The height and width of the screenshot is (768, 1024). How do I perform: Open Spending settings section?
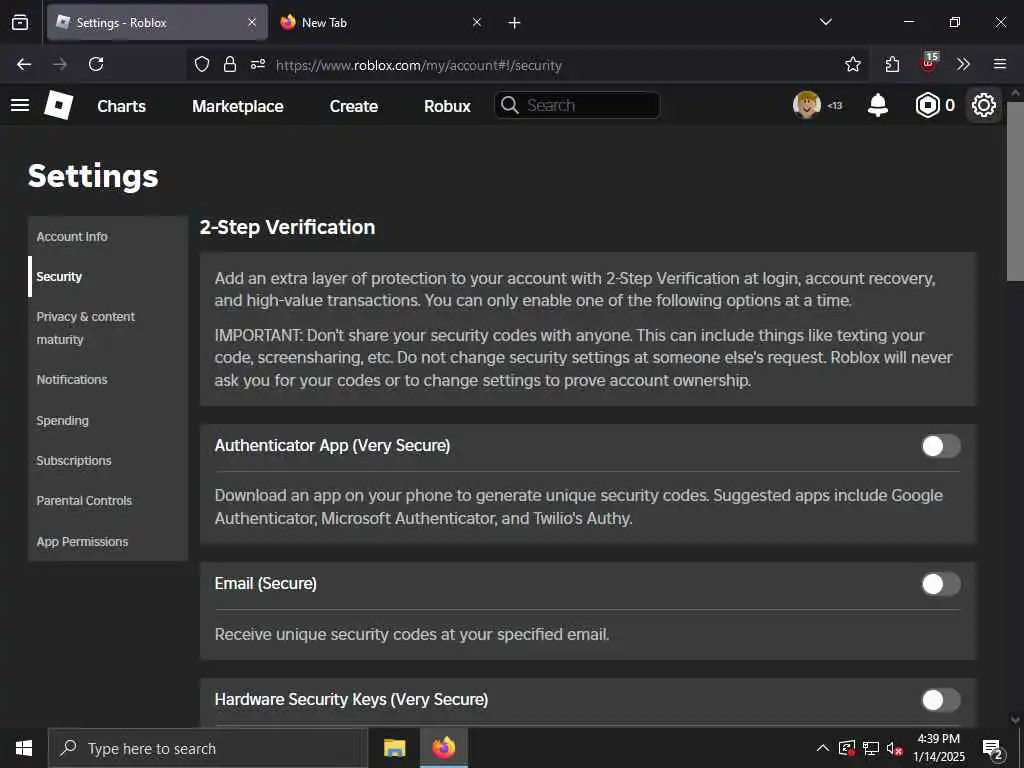(108, 421)
